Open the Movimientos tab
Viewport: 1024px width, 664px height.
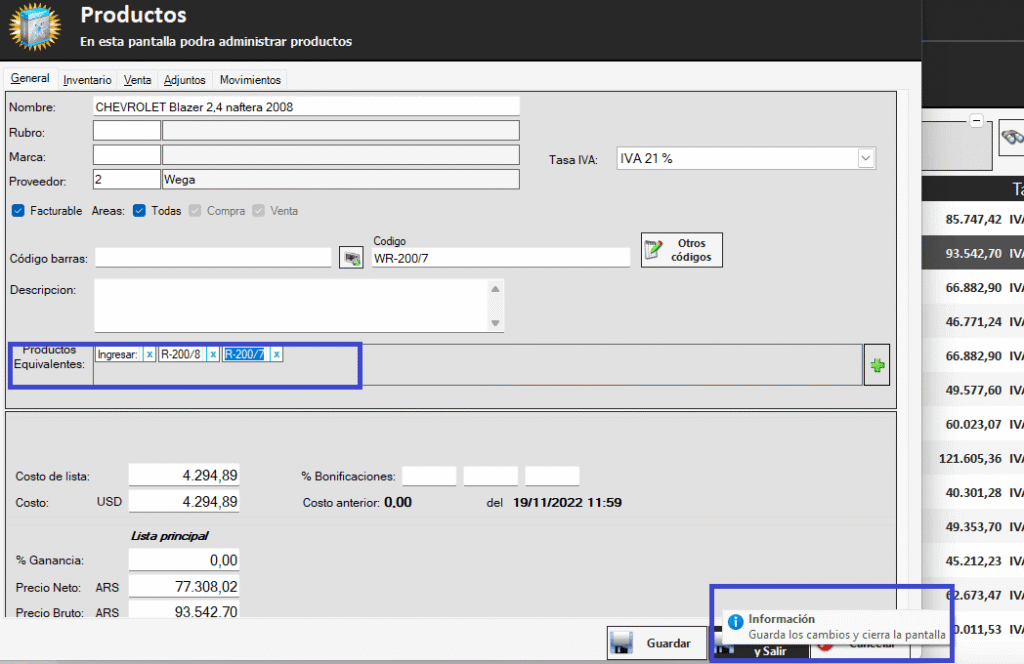click(x=250, y=80)
